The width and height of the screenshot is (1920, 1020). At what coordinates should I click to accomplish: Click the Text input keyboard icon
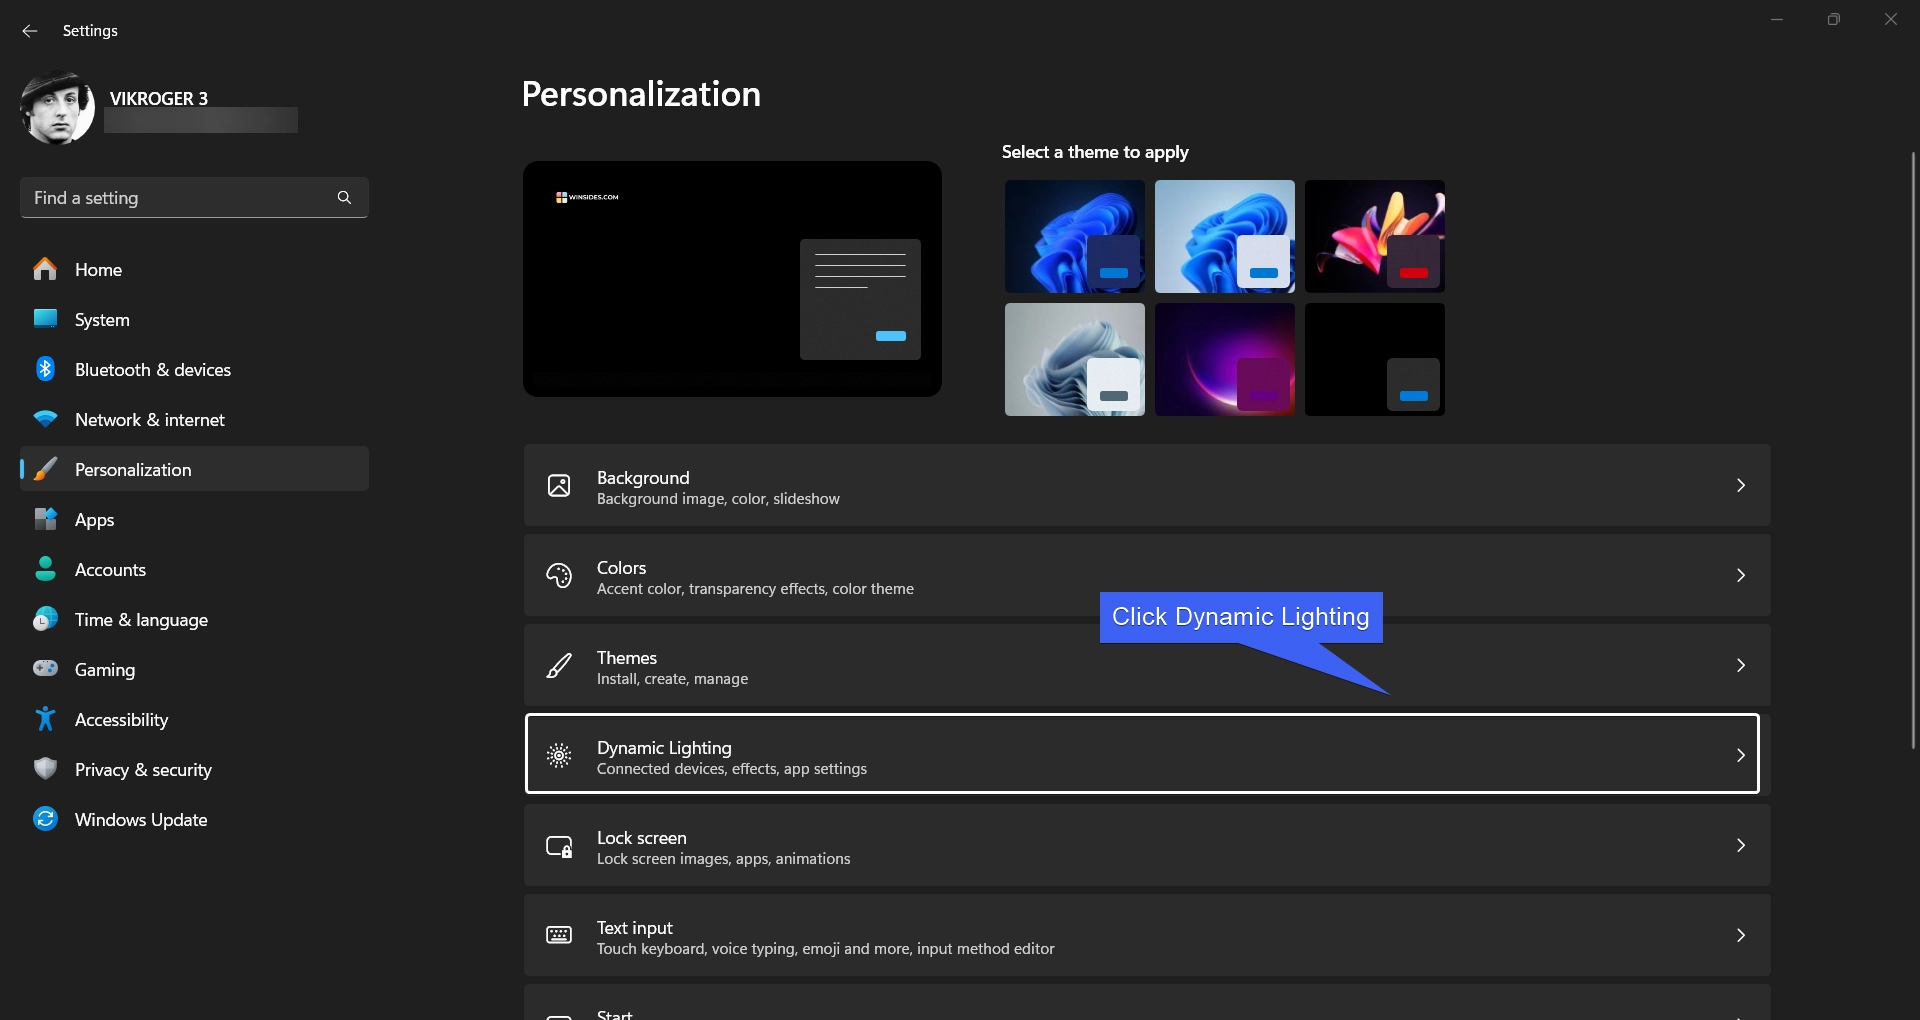(x=559, y=935)
